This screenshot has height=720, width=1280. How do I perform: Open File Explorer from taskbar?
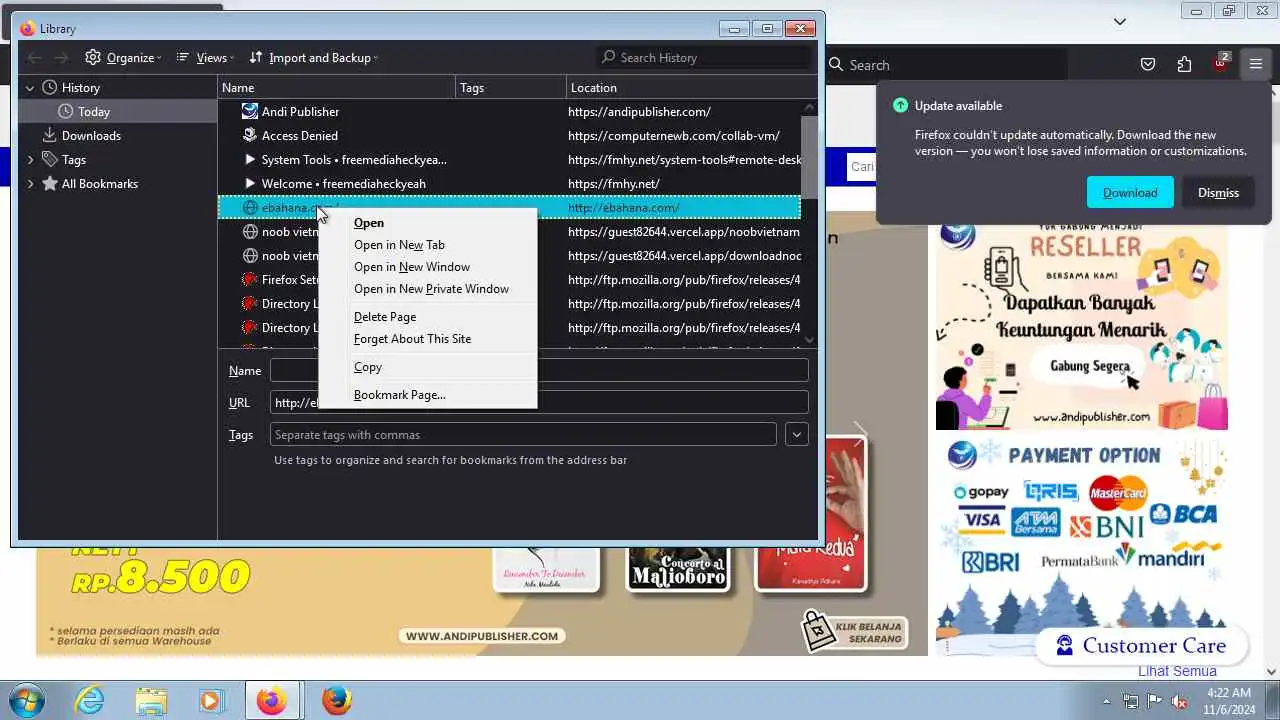[151, 701]
